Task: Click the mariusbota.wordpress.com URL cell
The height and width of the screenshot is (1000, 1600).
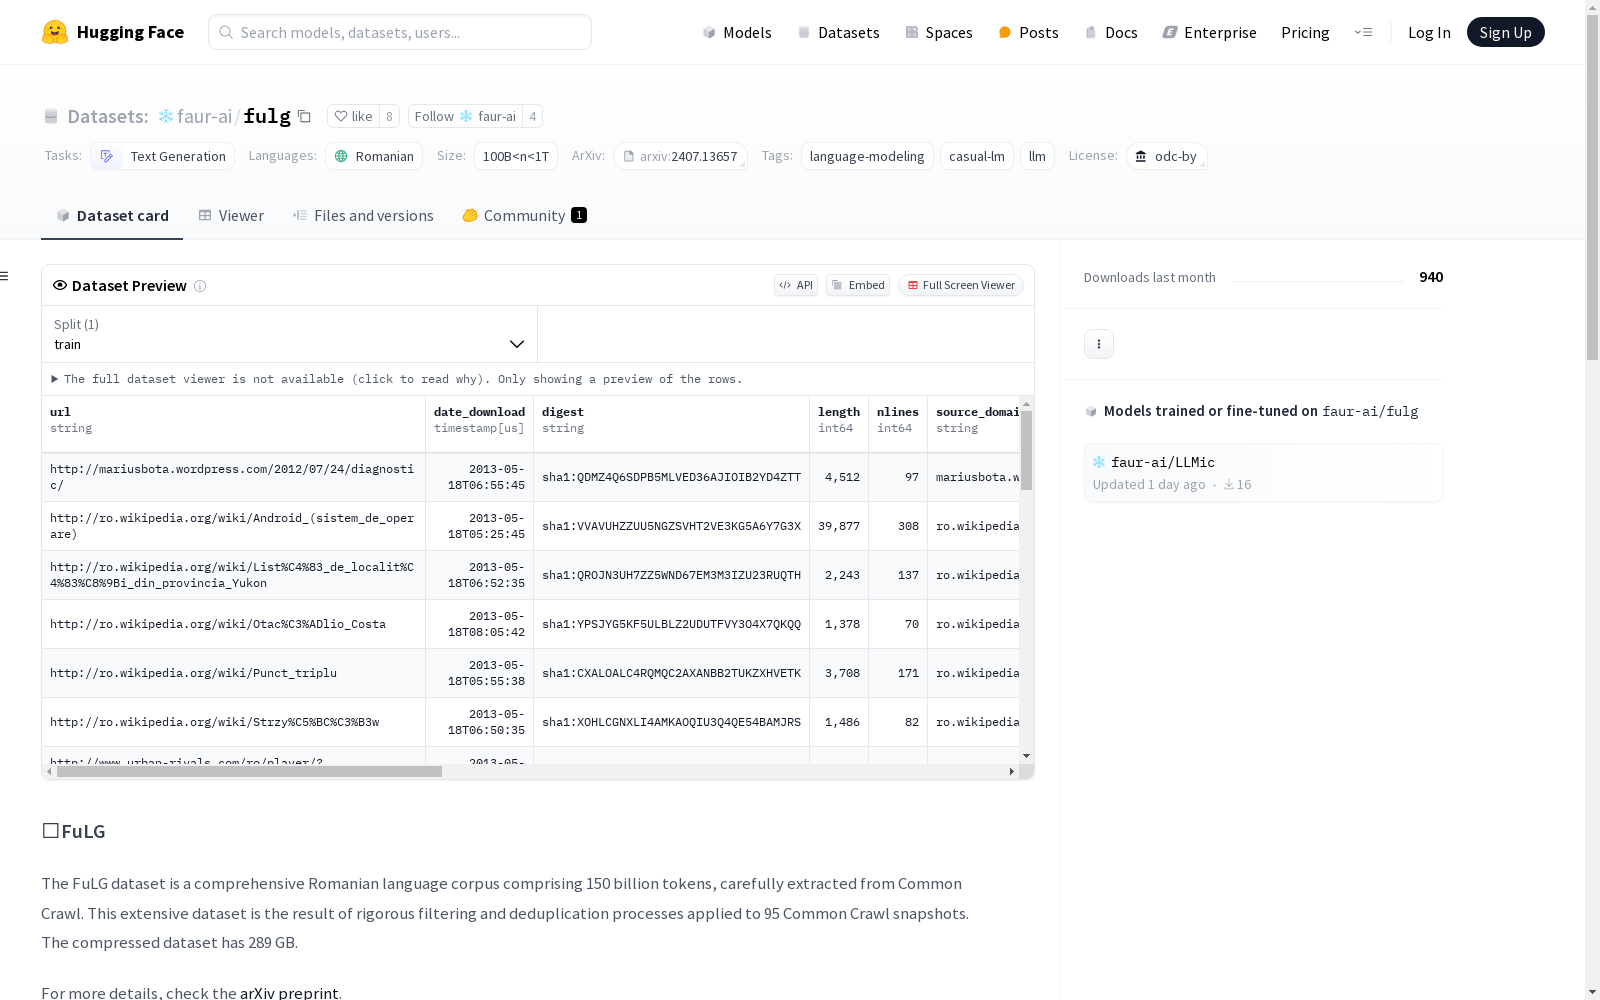Action: pyautogui.click(x=234, y=477)
